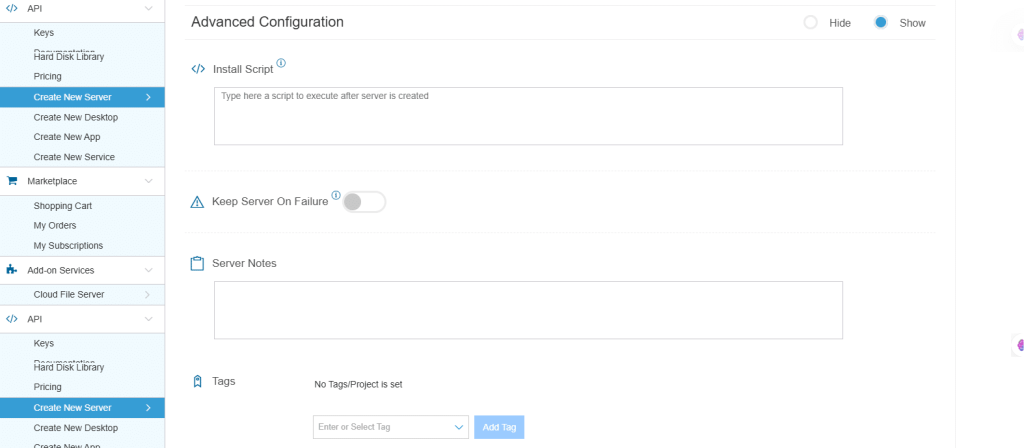Click into the Install Script text area
Screen dimensions: 1024x448
pyautogui.click(x=528, y=116)
